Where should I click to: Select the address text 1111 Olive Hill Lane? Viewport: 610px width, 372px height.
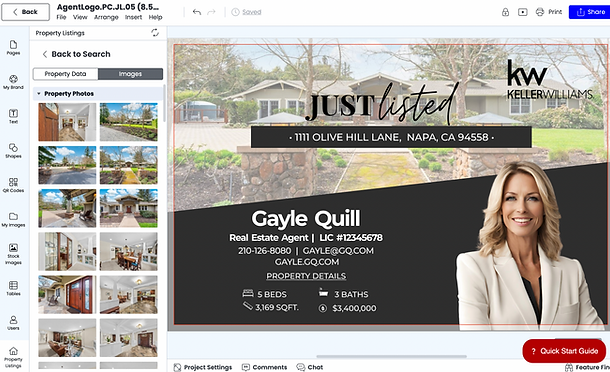pos(391,137)
